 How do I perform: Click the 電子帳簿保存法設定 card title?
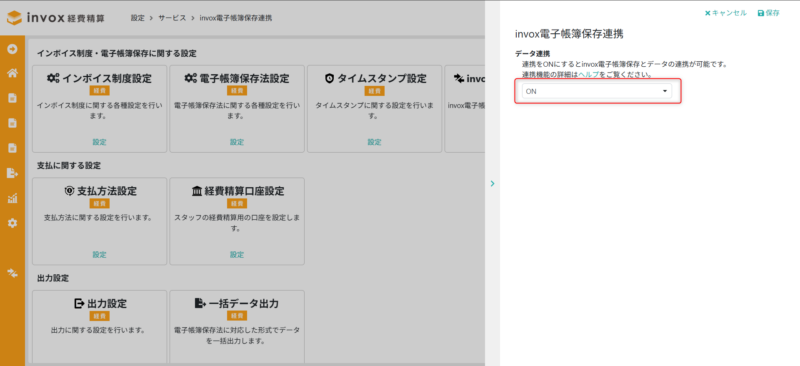(x=244, y=79)
